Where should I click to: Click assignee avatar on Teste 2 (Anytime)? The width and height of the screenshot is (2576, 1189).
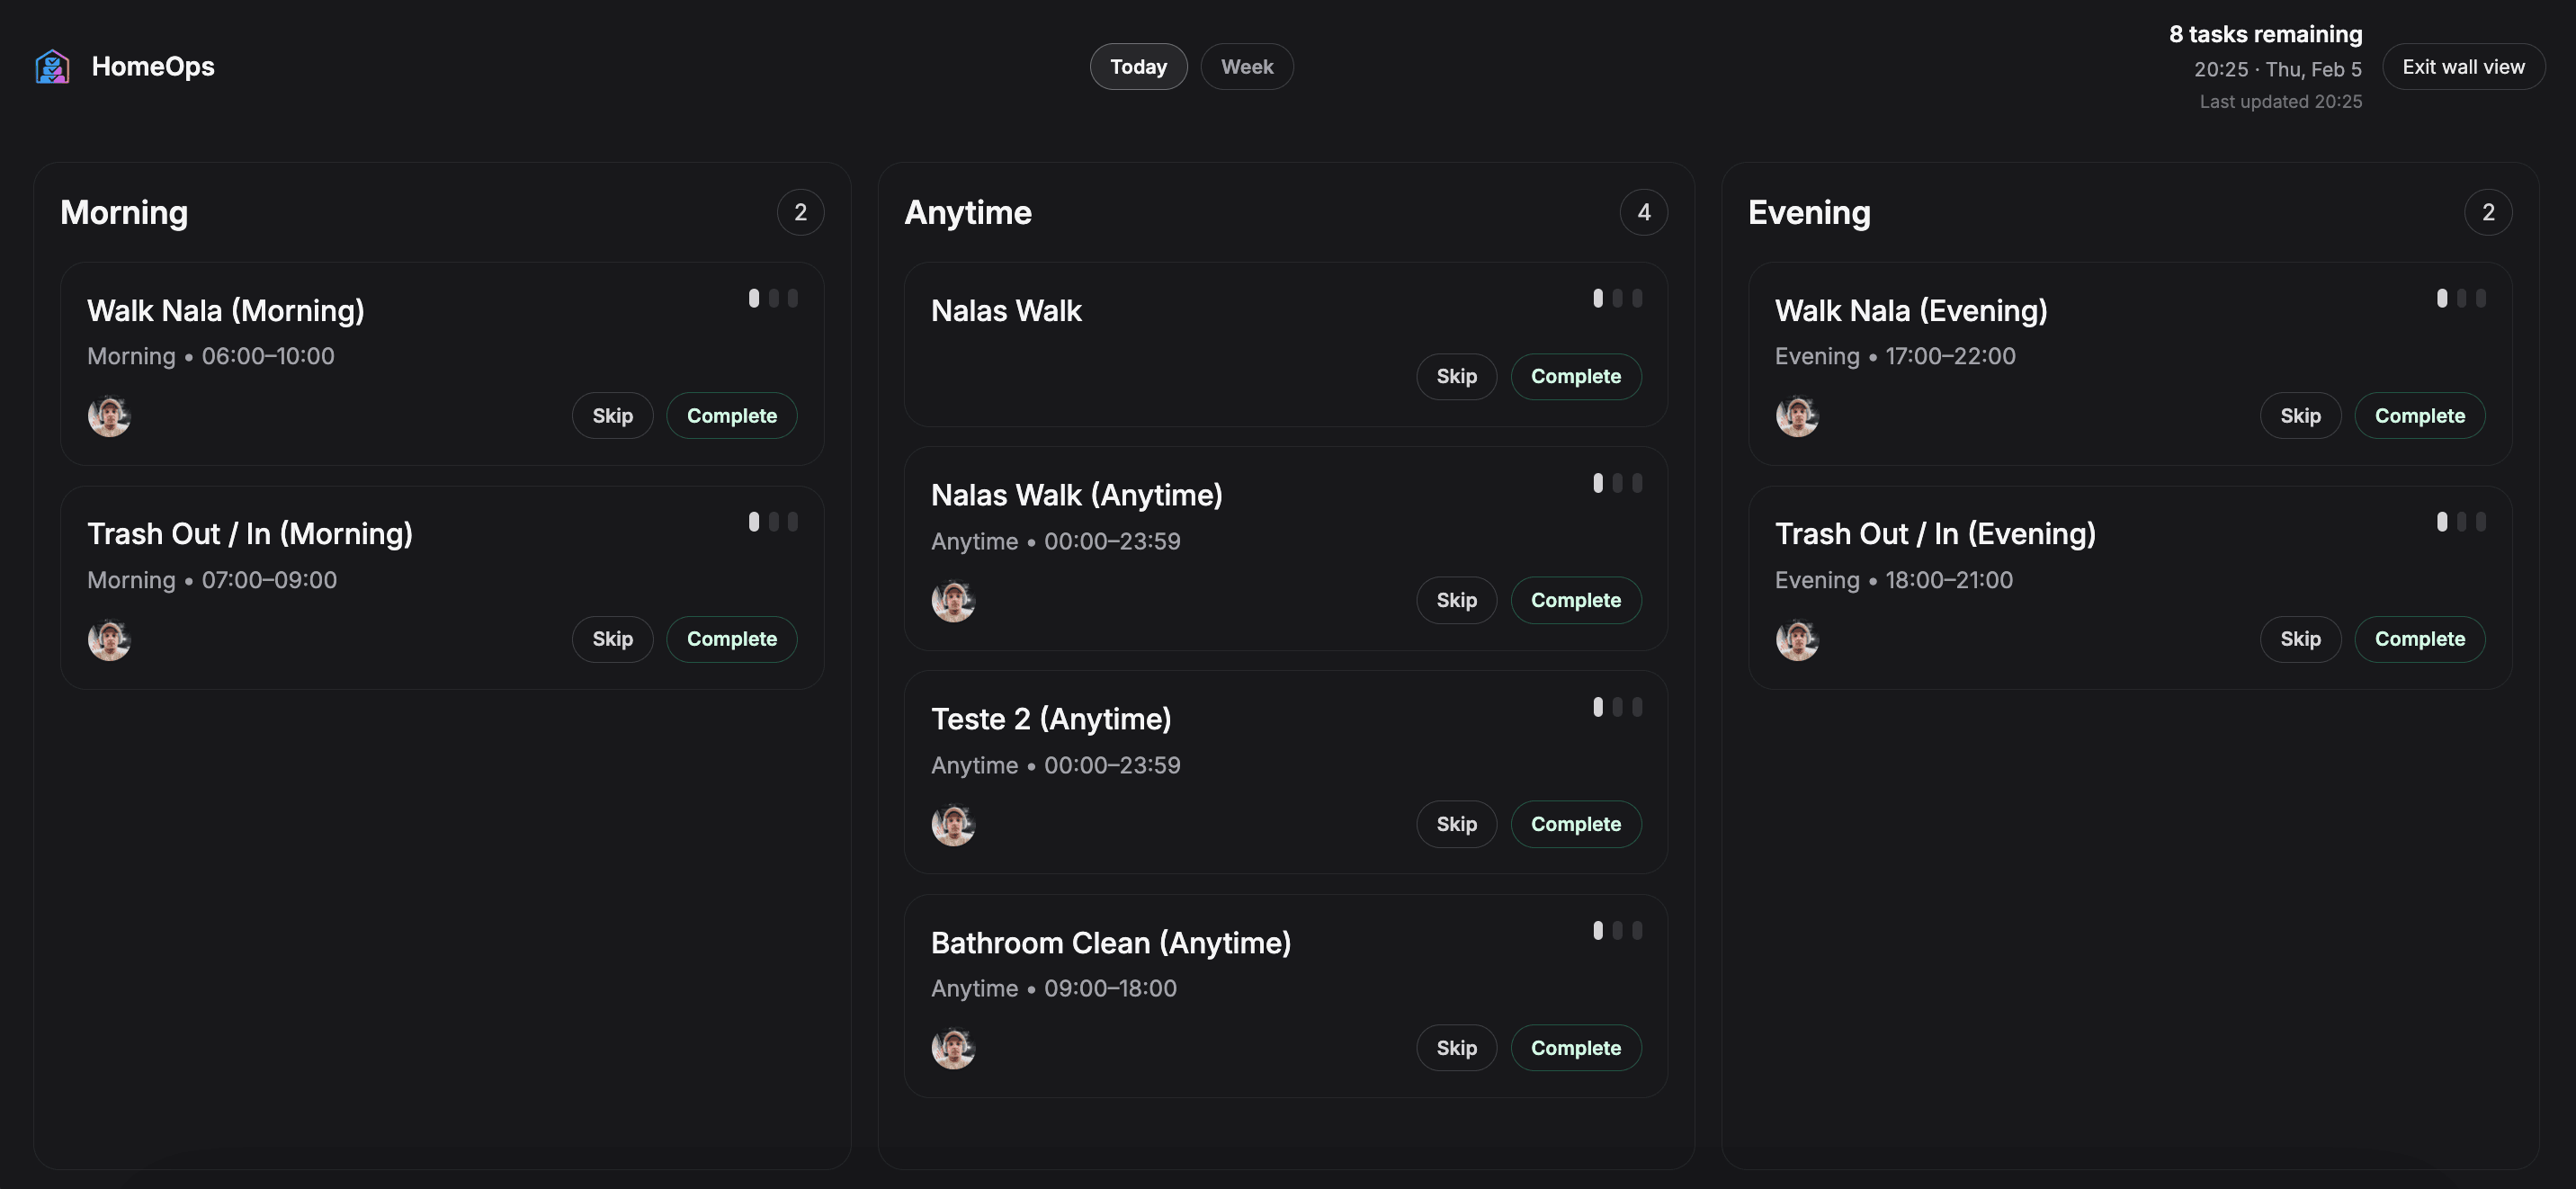953,825
